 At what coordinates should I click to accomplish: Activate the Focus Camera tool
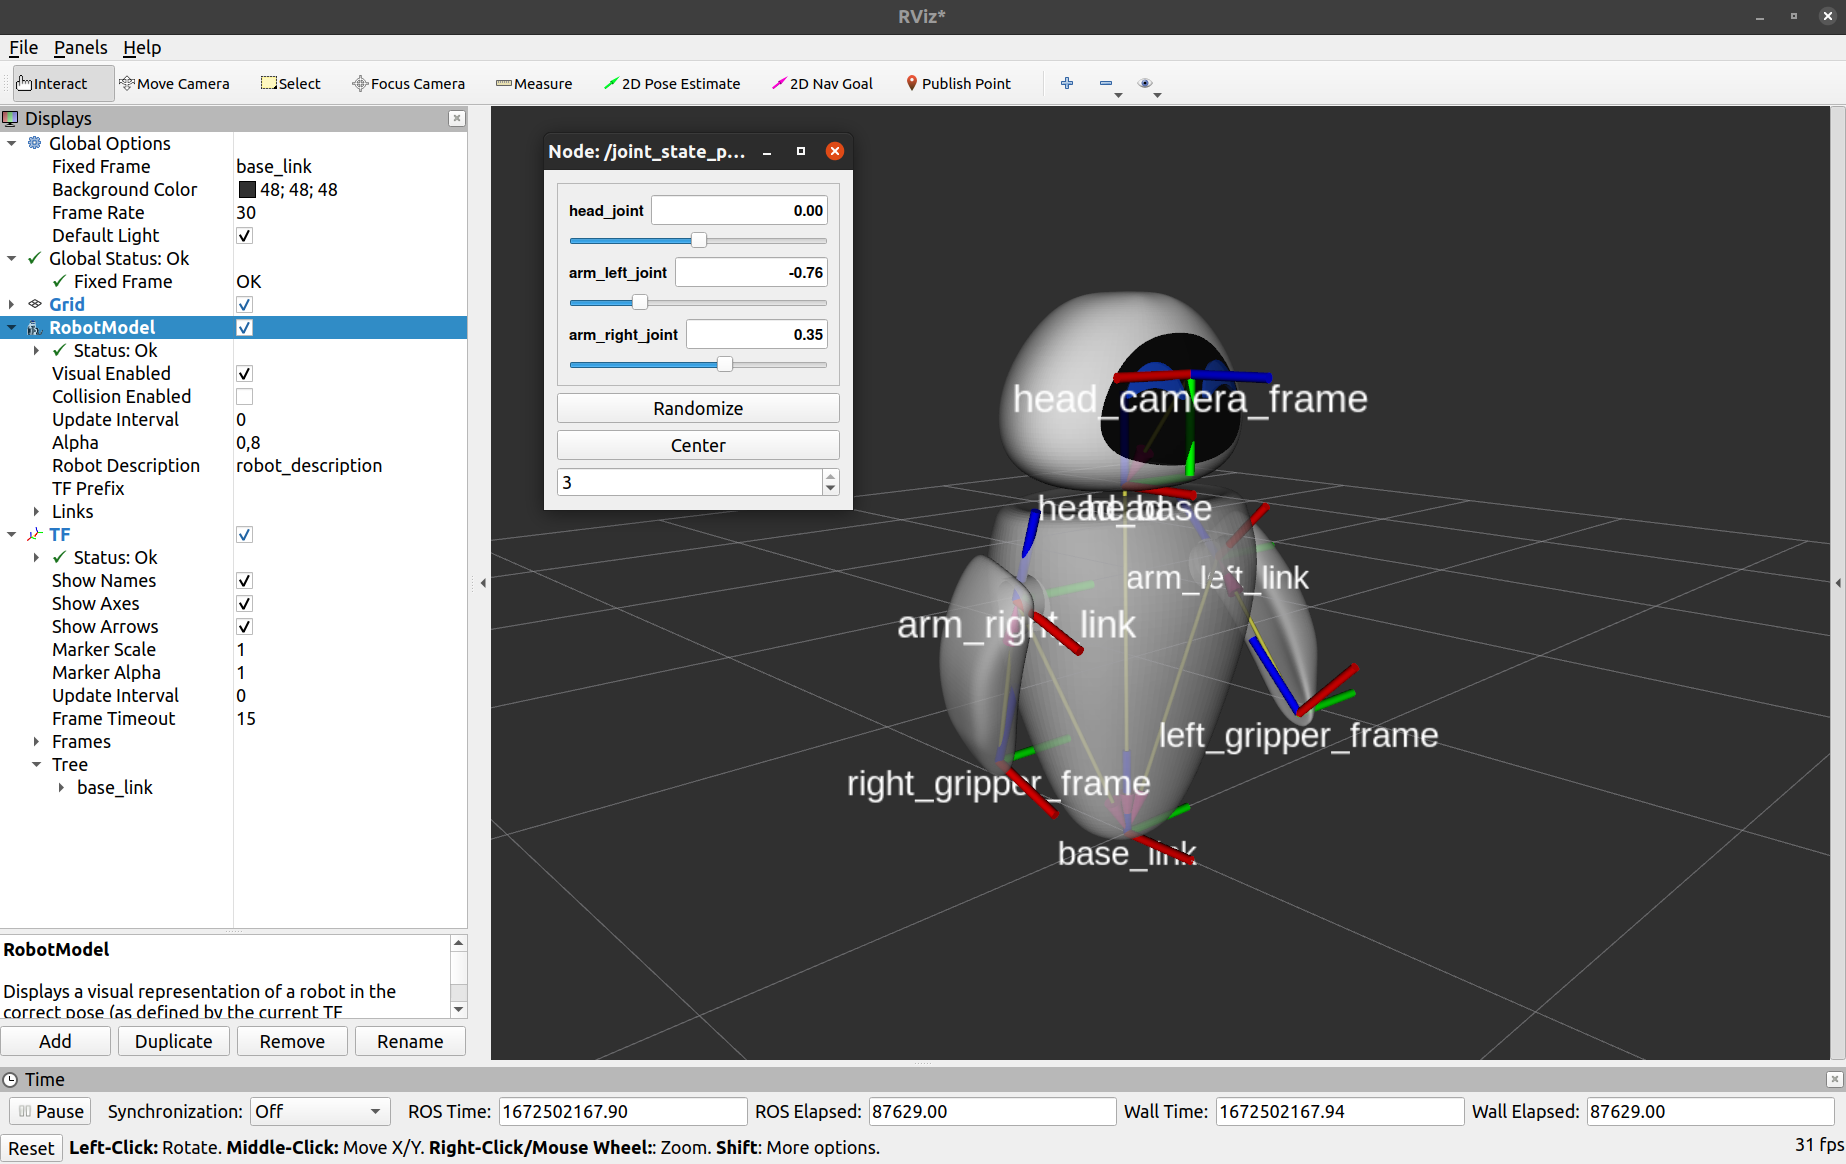408,84
